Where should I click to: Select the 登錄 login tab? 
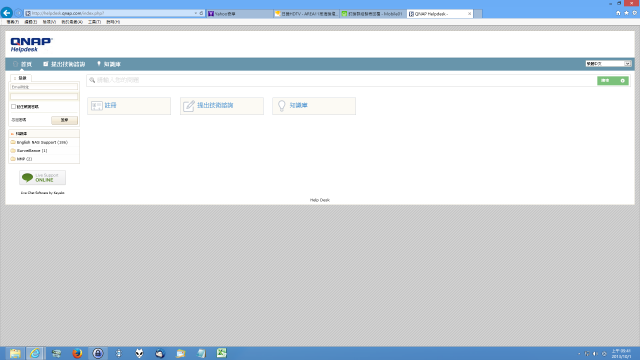[20, 78]
